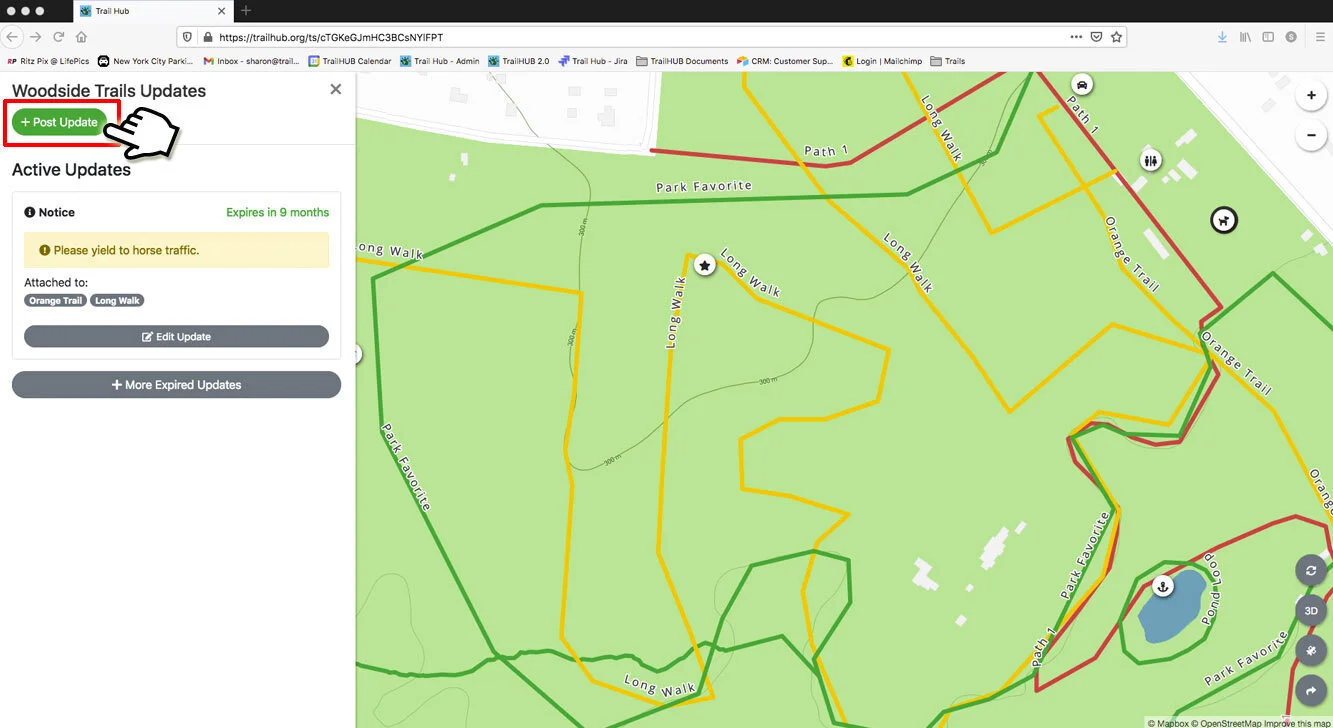Open Trail Hub - Jira bookmark
The height and width of the screenshot is (728, 1333).
tap(593, 61)
